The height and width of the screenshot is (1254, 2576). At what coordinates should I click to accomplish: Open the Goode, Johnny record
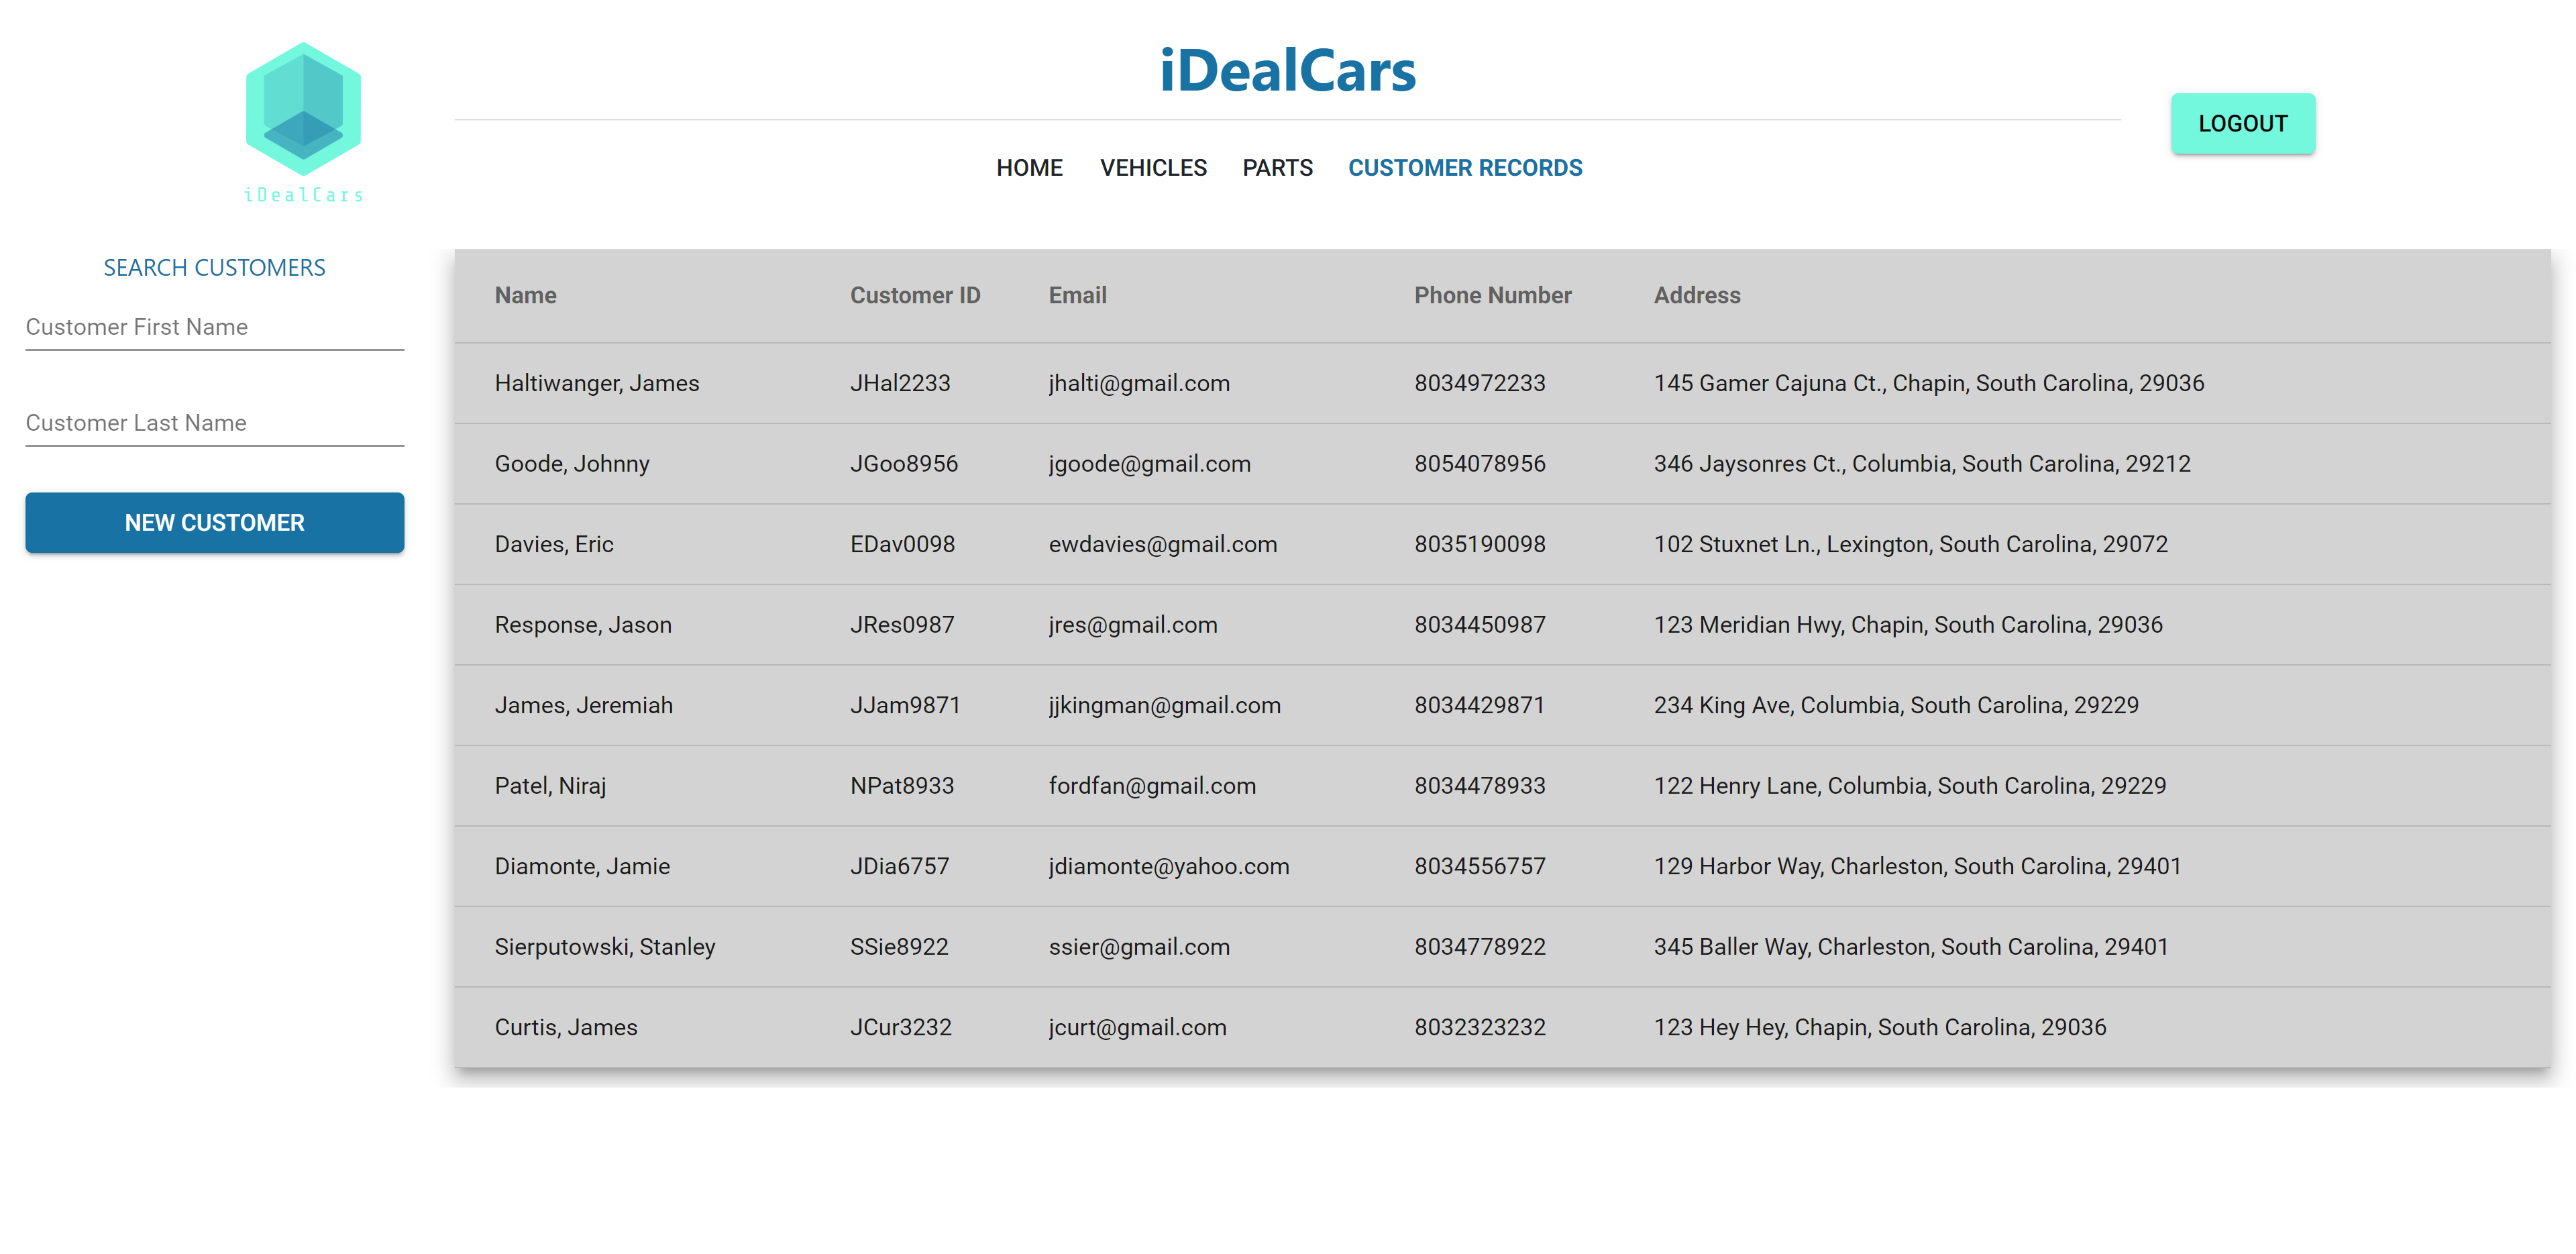coord(1502,464)
